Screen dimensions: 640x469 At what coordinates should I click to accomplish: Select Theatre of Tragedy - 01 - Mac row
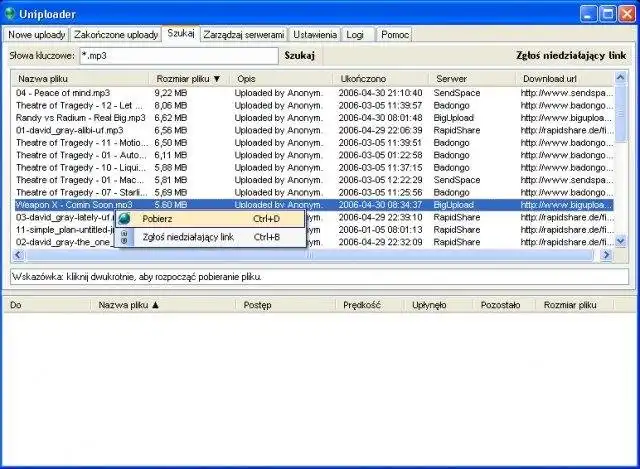point(314,180)
